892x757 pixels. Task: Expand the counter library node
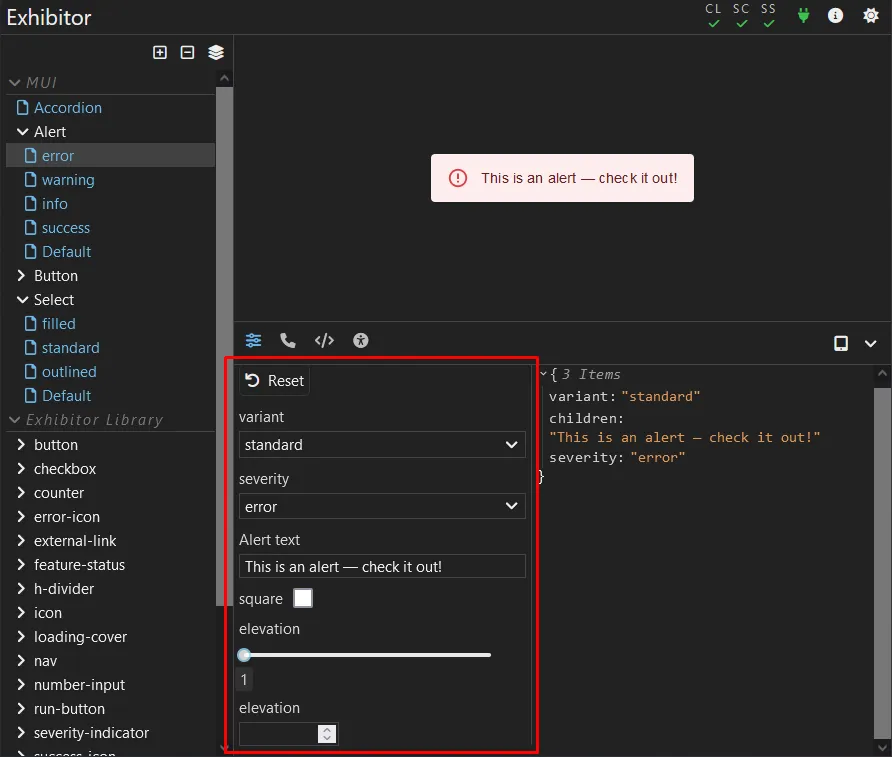click(x=22, y=493)
